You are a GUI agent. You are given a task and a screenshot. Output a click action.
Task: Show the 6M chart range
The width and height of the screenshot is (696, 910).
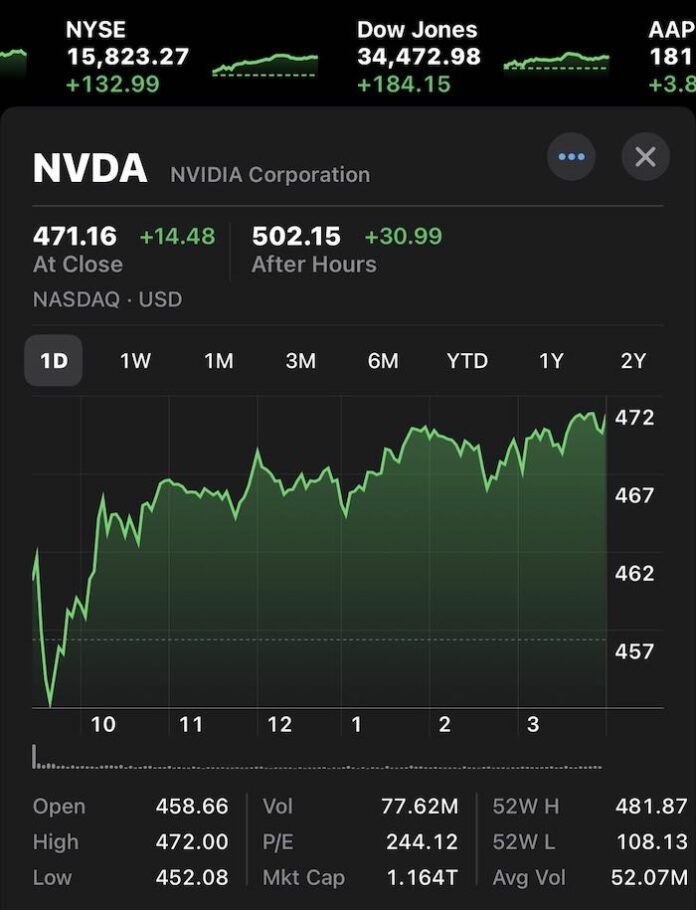383,361
